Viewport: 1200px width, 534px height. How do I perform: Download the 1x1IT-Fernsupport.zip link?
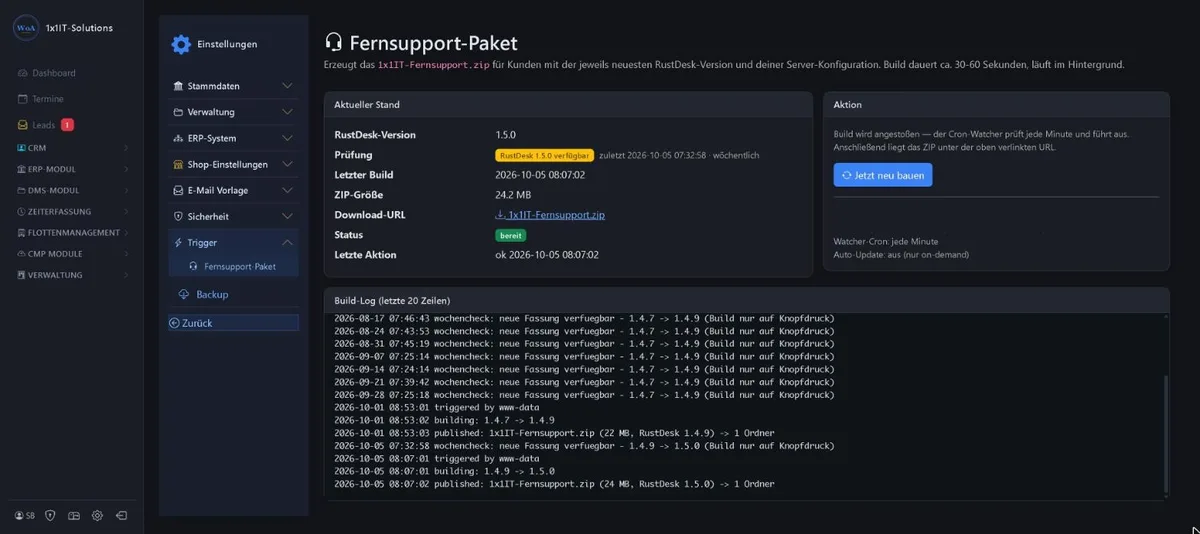click(x=550, y=215)
